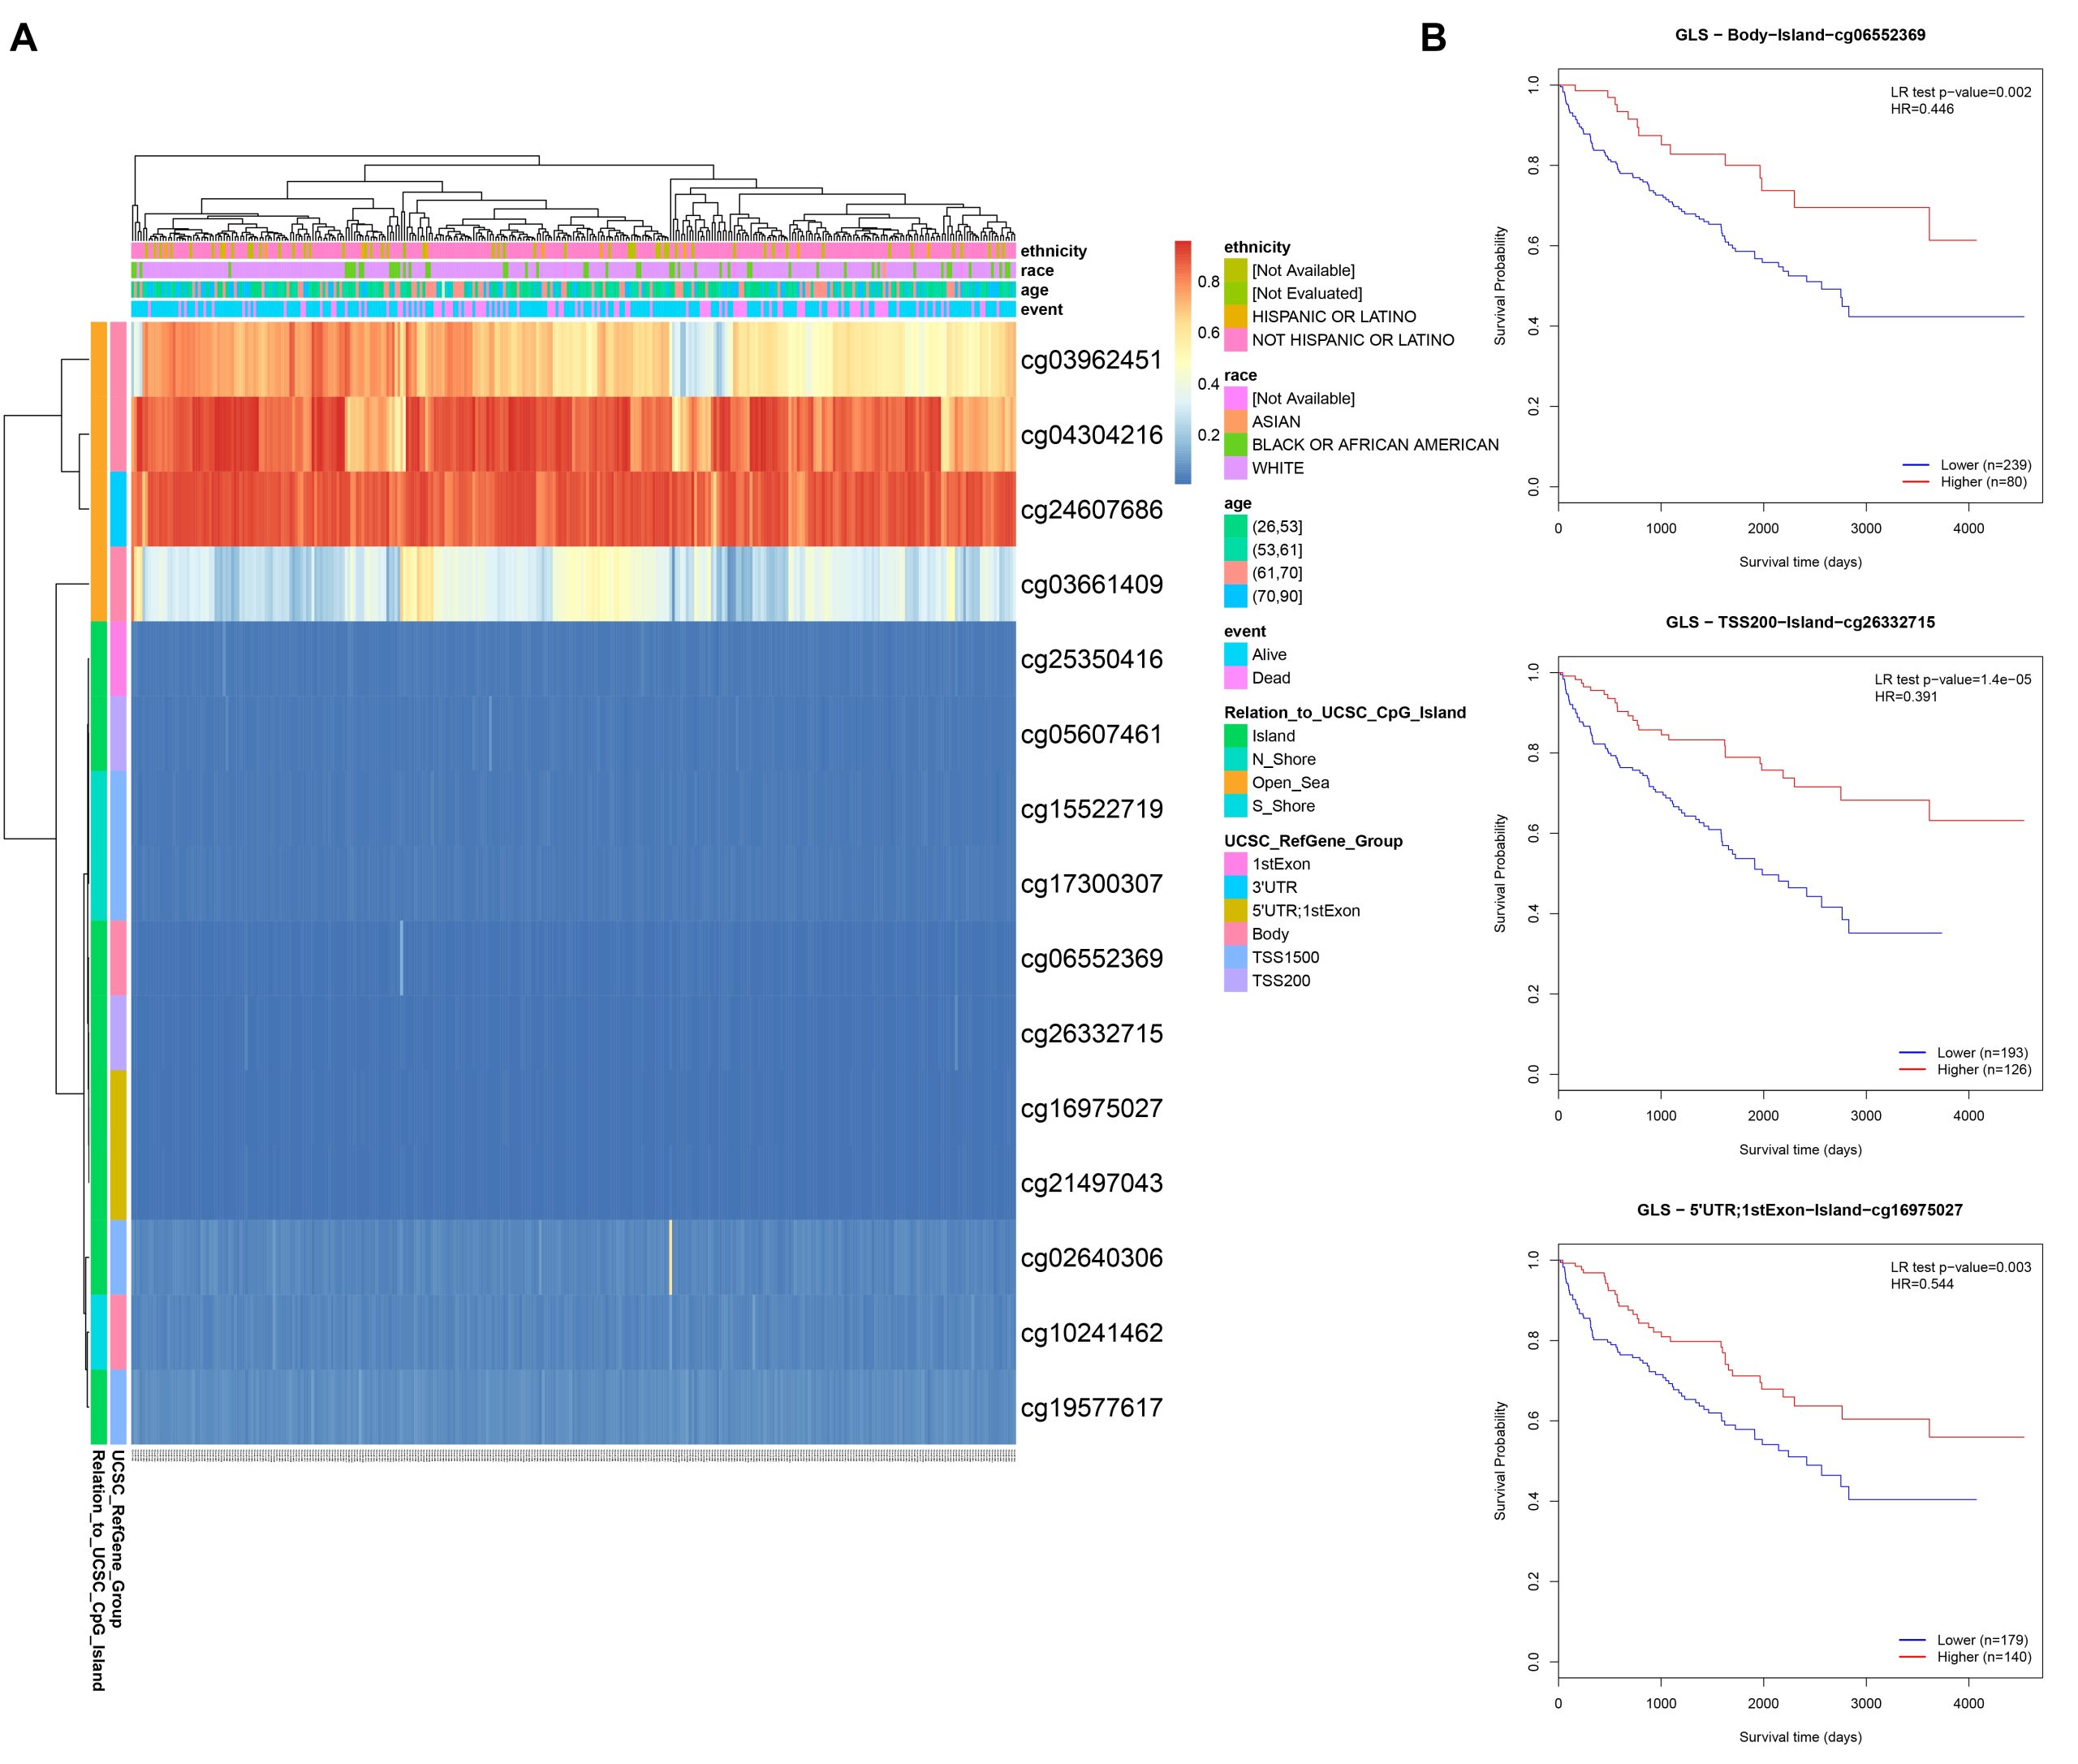Click the heatmap color scale bar
The width and height of the screenshot is (2078, 1764).
[1183, 362]
